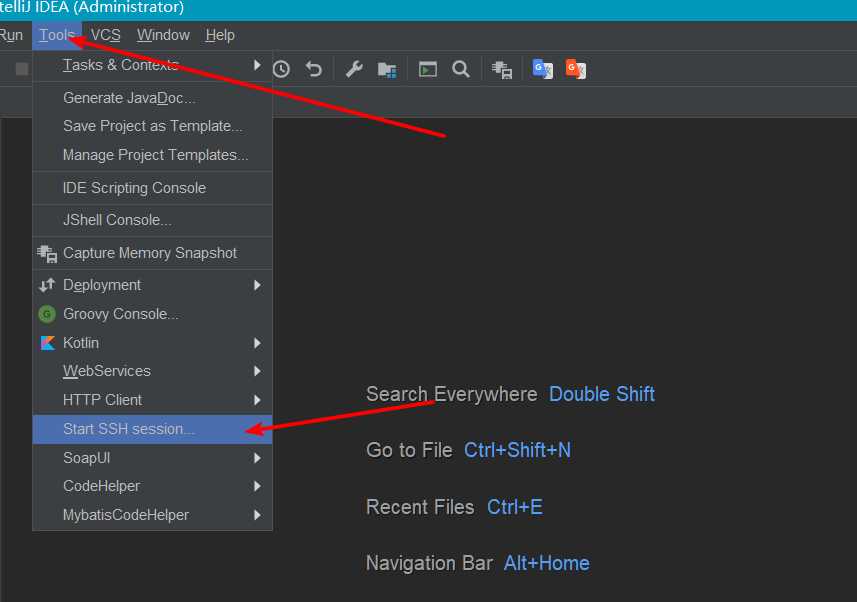
Task: Expand CodeHelper submenu arrow
Action: 257,487
